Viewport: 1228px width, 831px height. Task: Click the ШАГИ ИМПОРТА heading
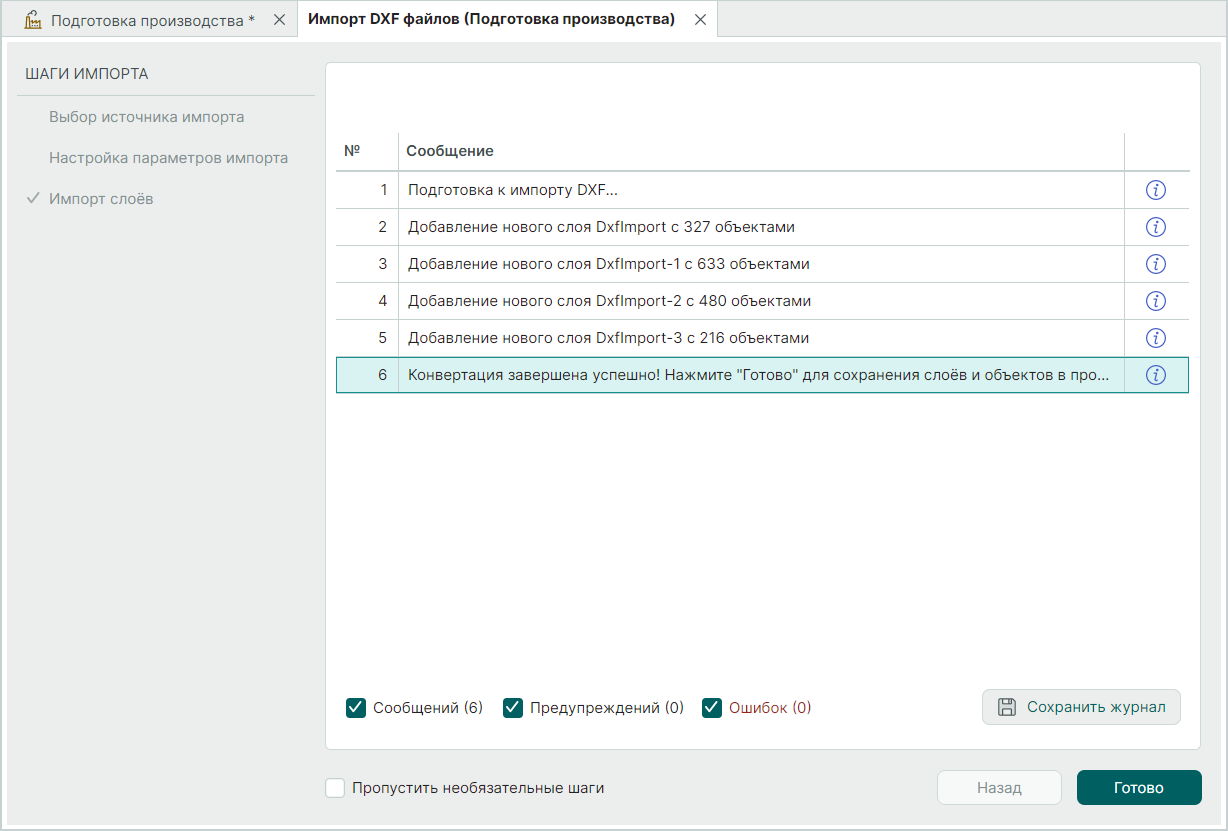87,74
